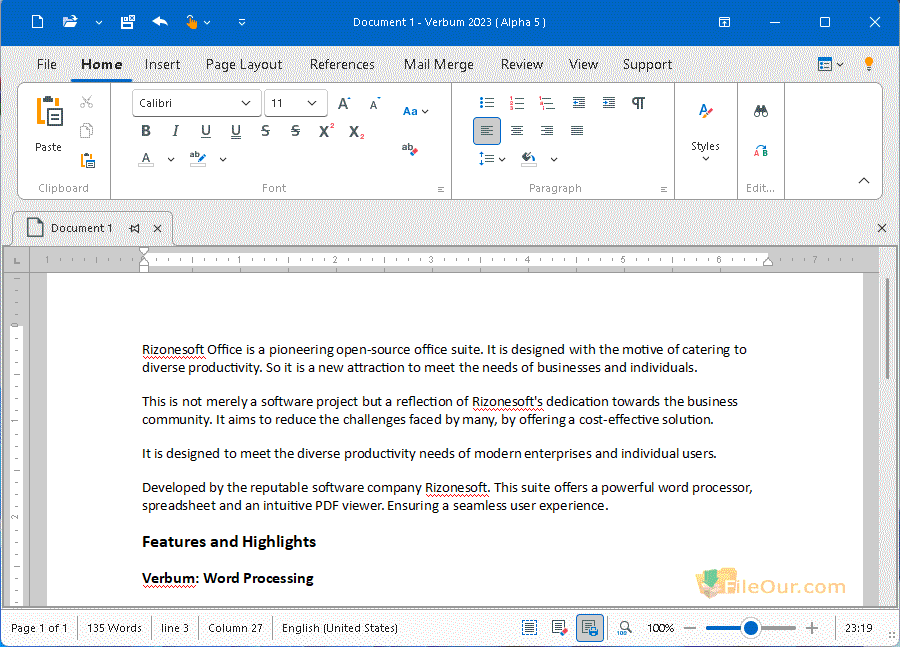Collapse the ribbon with chevron arrow
The height and width of the screenshot is (647, 900).
click(864, 180)
